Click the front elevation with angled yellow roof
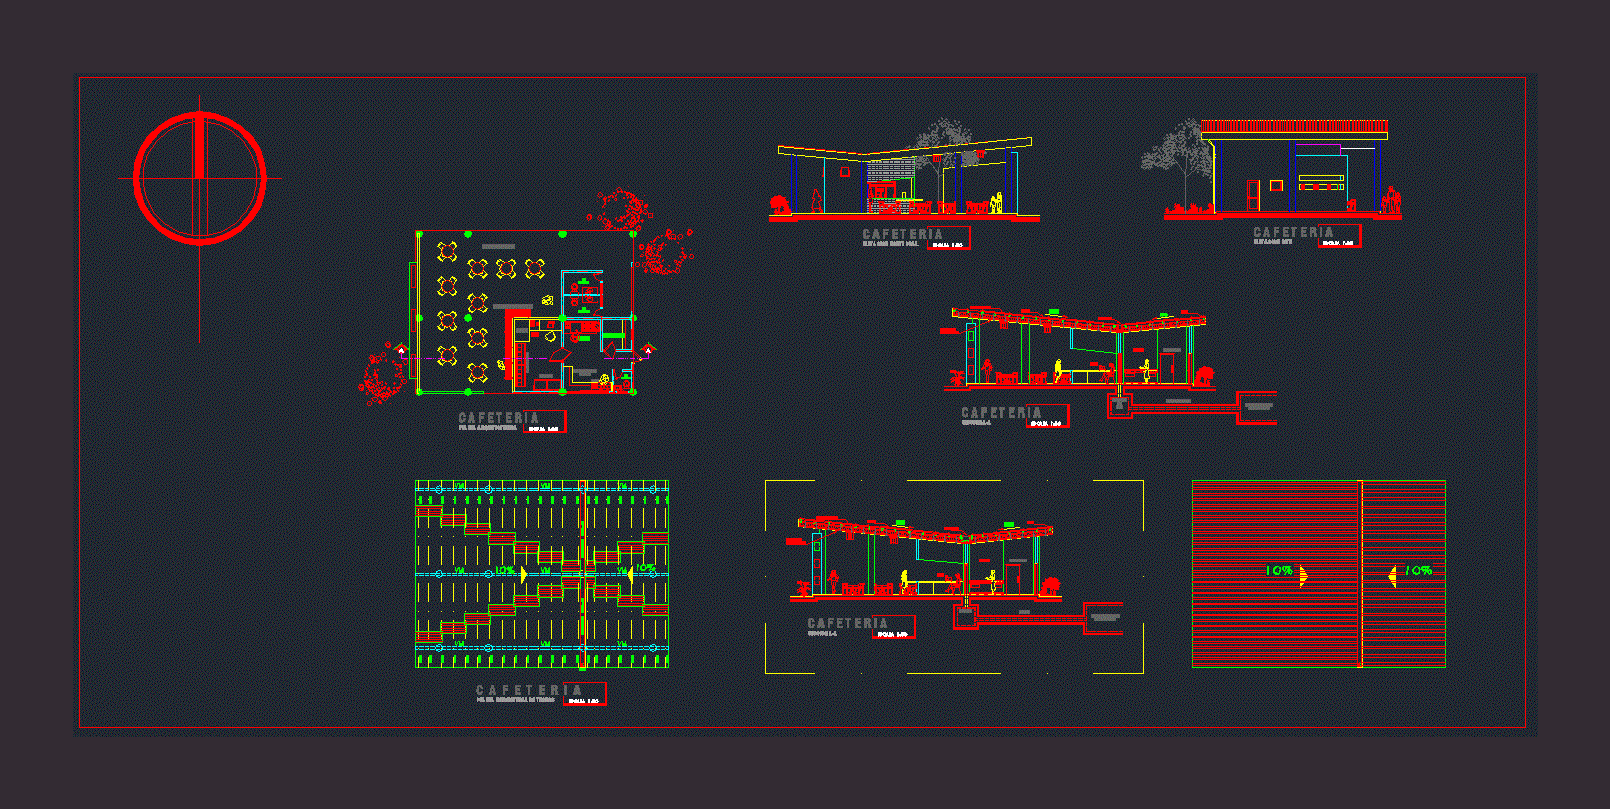The height and width of the screenshot is (809, 1610). click(x=905, y=178)
